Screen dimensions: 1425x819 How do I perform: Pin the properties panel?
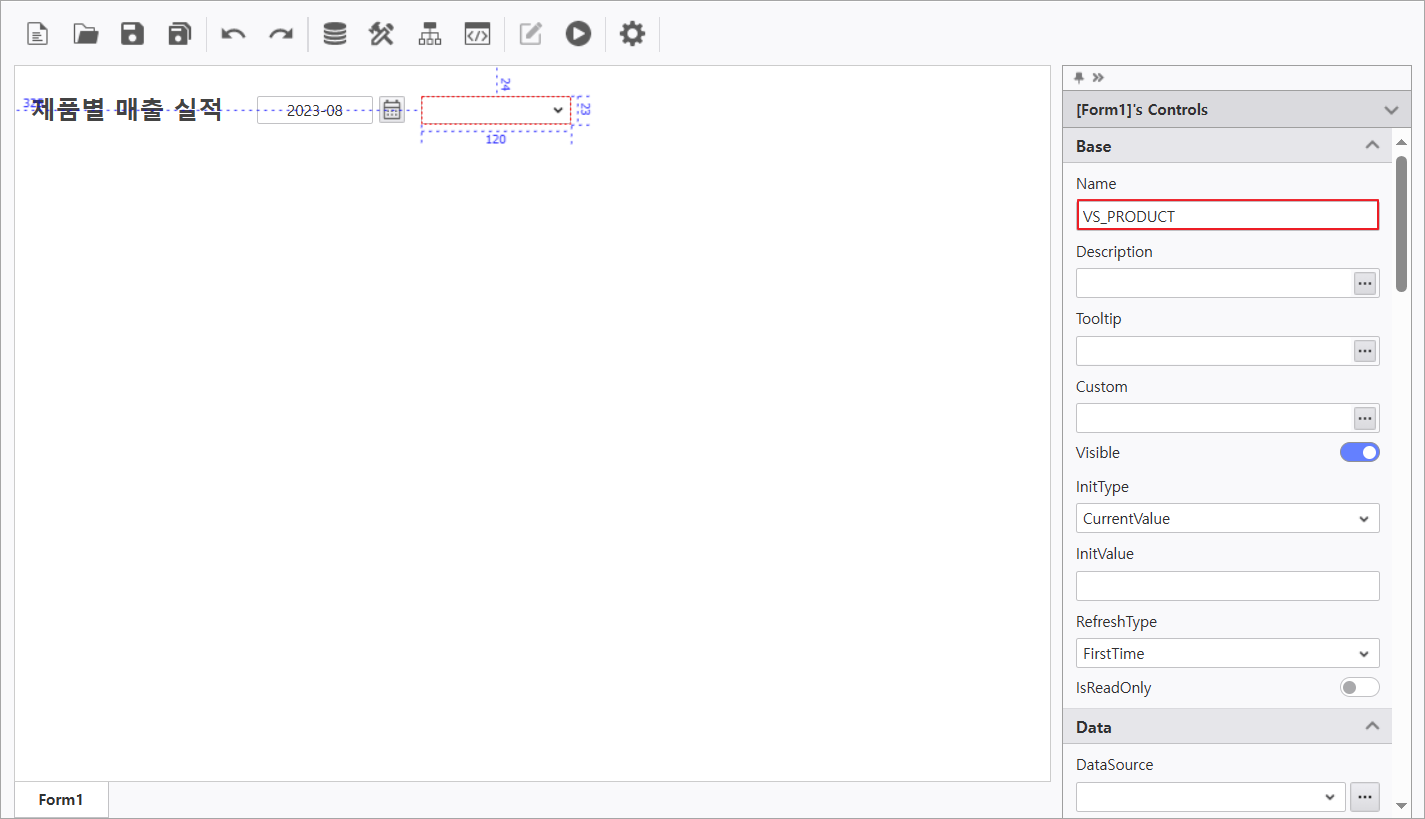click(x=1079, y=77)
